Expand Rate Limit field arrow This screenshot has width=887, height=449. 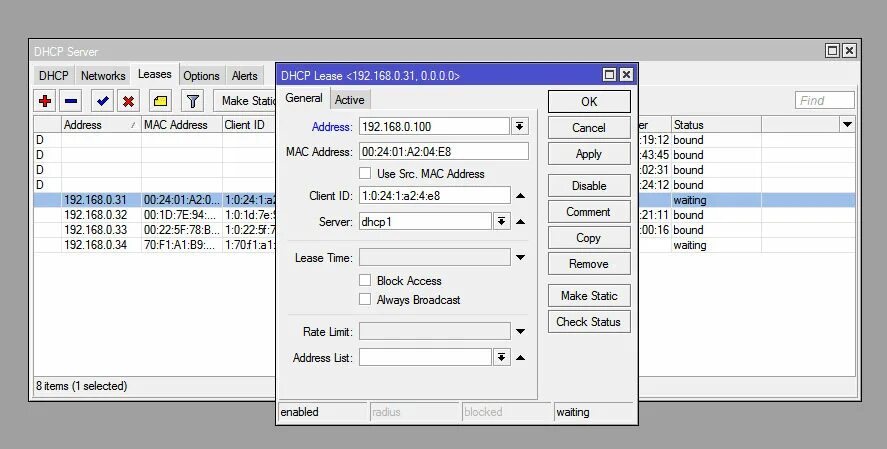pyautogui.click(x=520, y=332)
